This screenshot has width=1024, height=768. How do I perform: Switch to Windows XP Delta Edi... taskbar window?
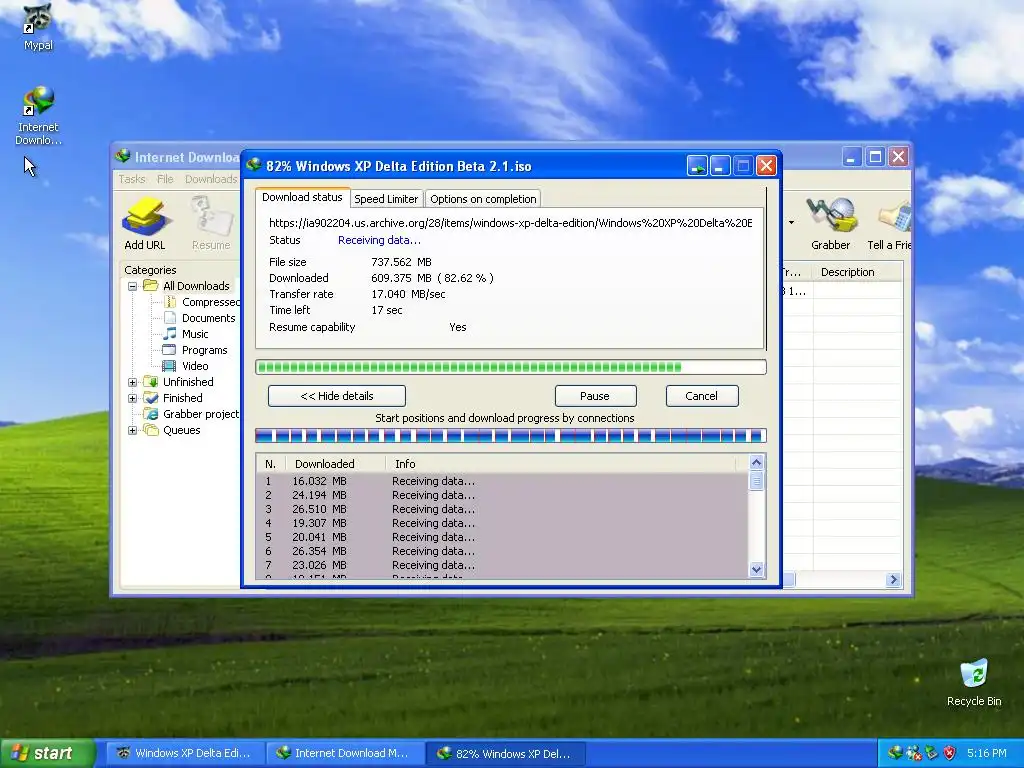point(185,753)
